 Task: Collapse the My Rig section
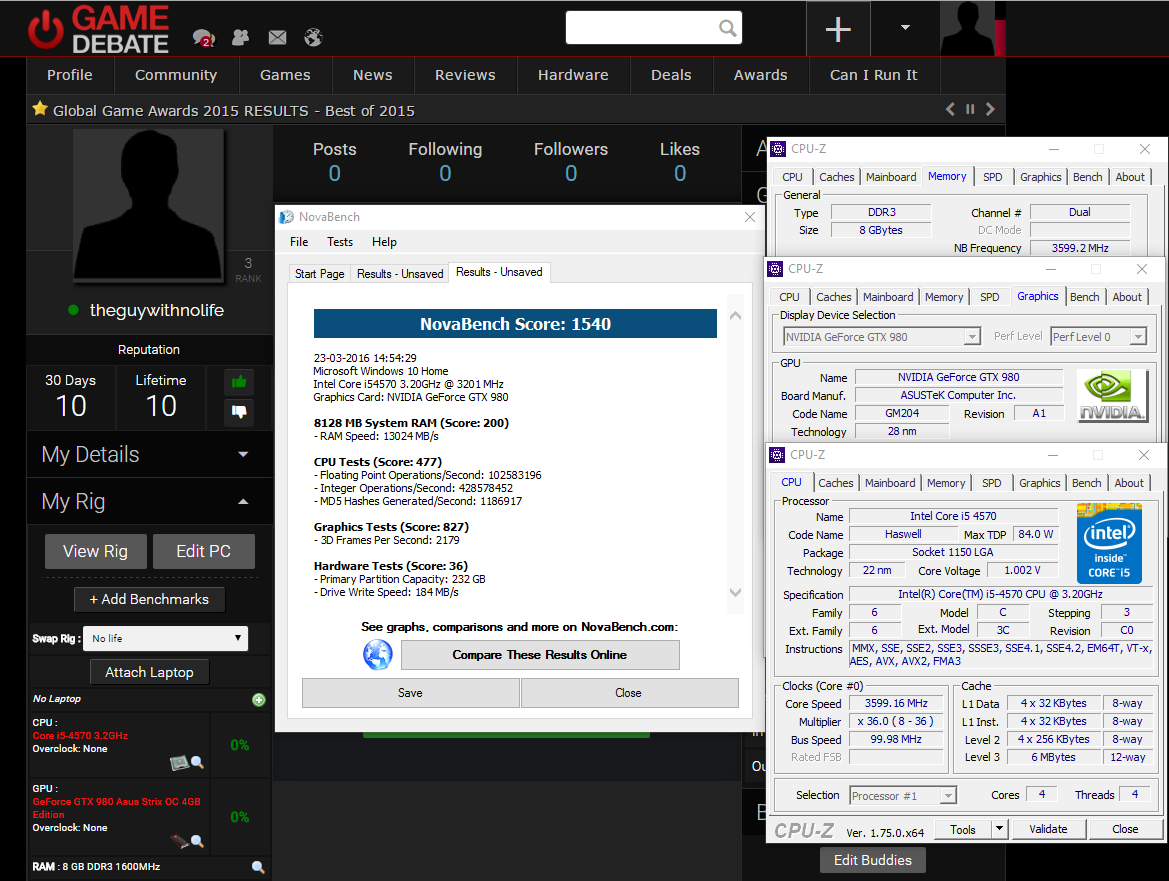click(149, 502)
